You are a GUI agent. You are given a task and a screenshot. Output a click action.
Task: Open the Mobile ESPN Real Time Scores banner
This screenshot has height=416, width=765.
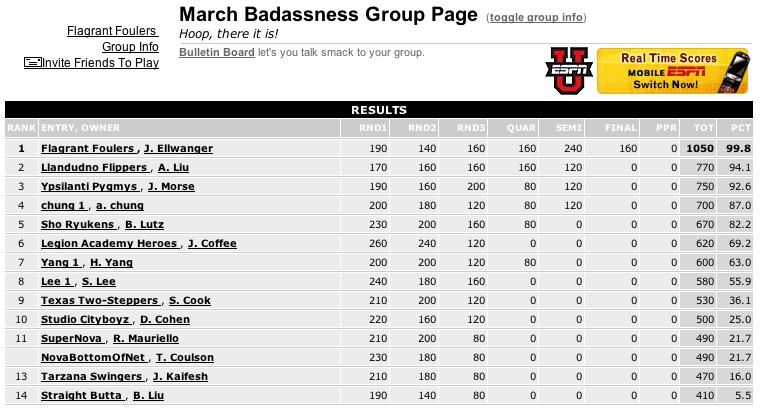[x=673, y=71]
